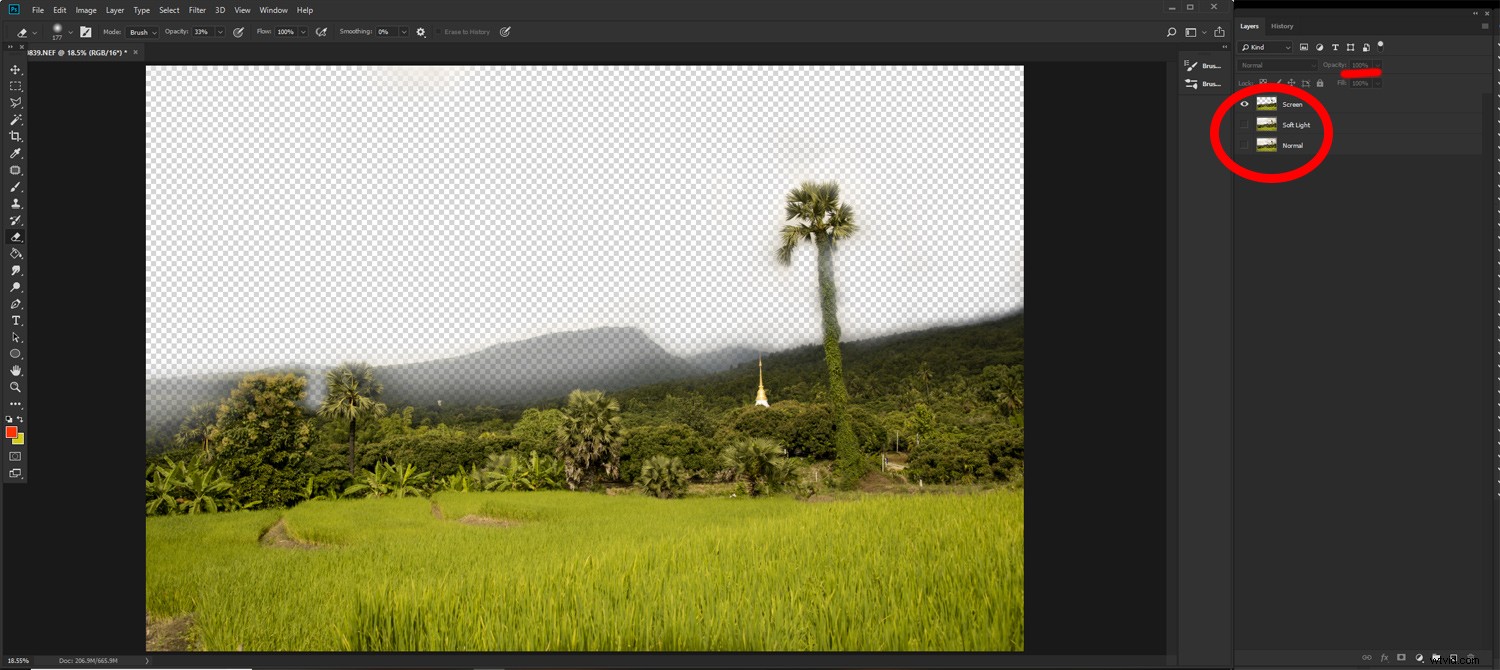Screen dimensions: 1500x670
Task: Select the Zoom tool
Action: pos(15,387)
